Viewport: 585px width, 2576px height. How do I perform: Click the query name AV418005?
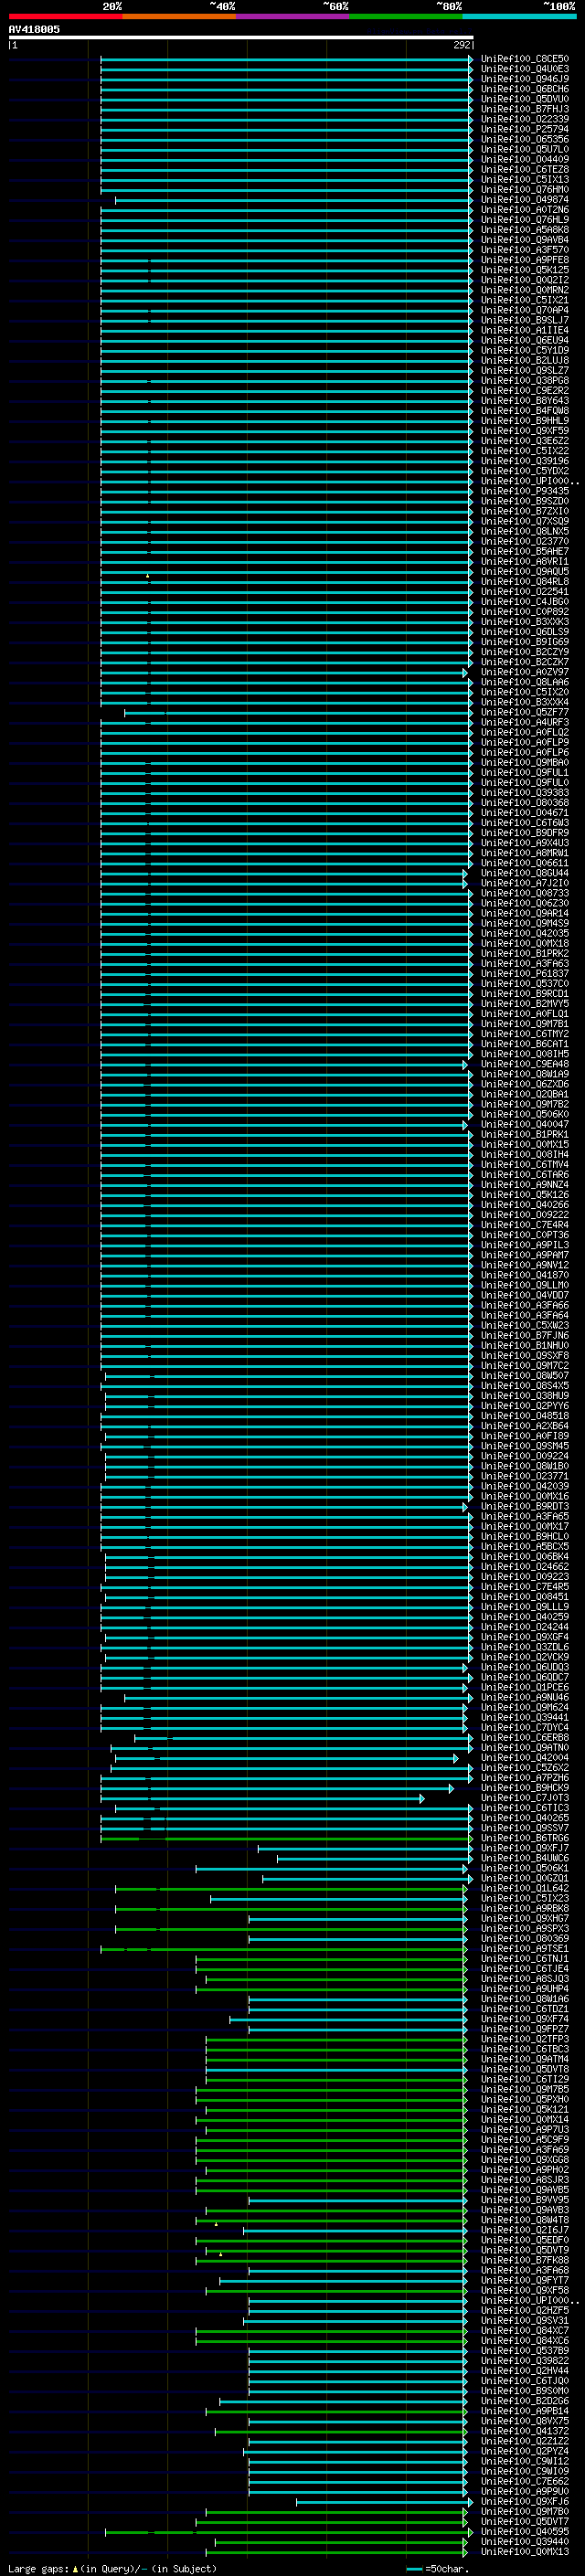tap(34, 29)
